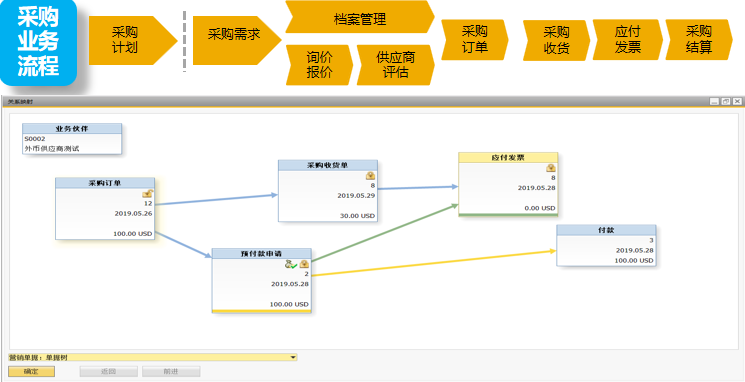This screenshot has height=382, width=745.
Task: Click the lock icon in 采购收货单 box
Action: click(371, 176)
